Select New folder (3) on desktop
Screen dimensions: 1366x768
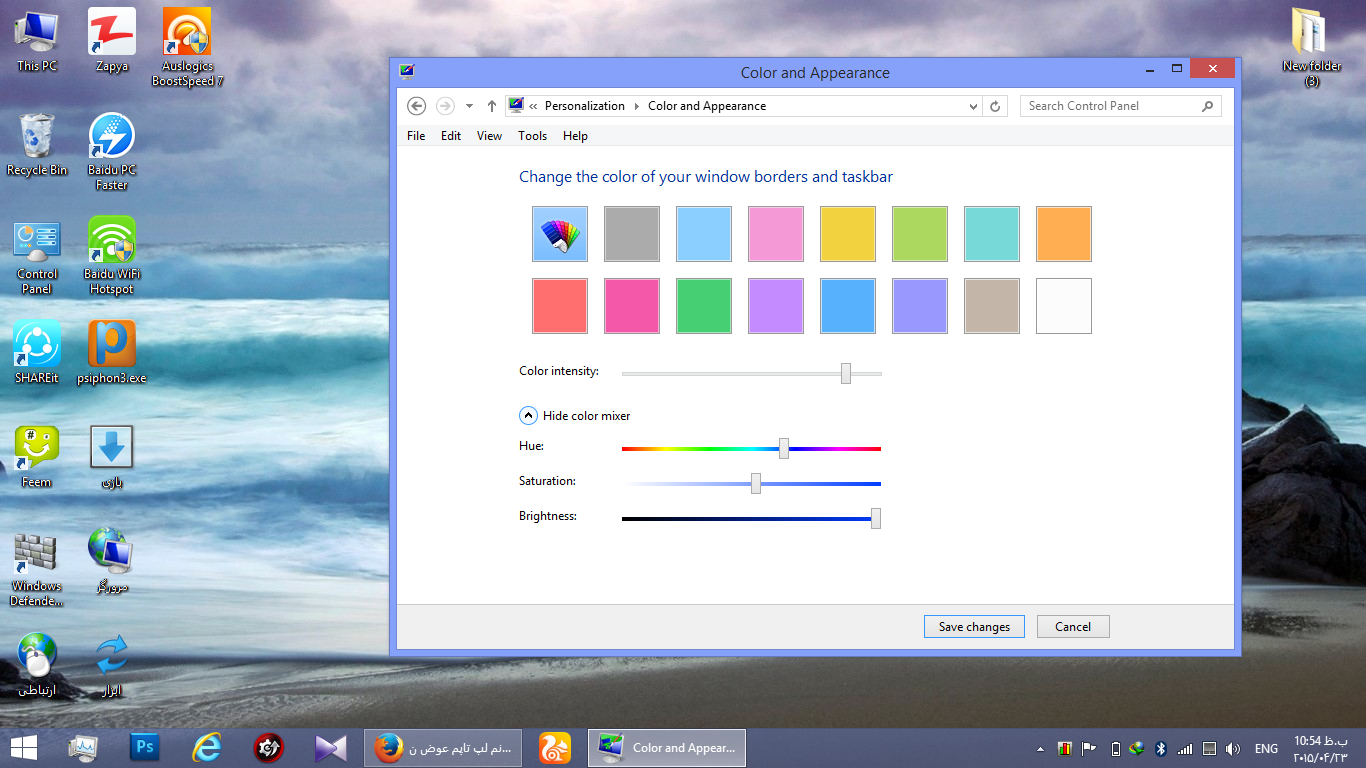click(1311, 46)
